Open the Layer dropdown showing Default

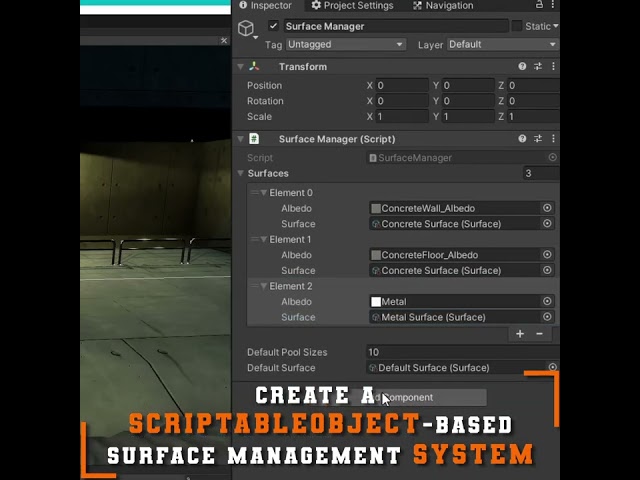coord(503,44)
